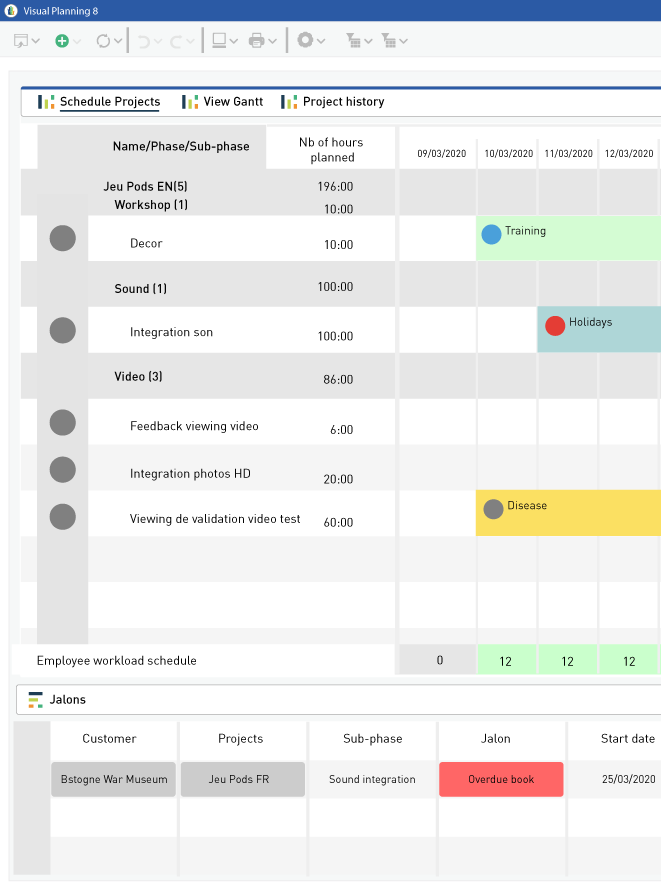The width and height of the screenshot is (661, 894).
Task: Click the redo arrow icon
Action: pyautogui.click(x=178, y=41)
